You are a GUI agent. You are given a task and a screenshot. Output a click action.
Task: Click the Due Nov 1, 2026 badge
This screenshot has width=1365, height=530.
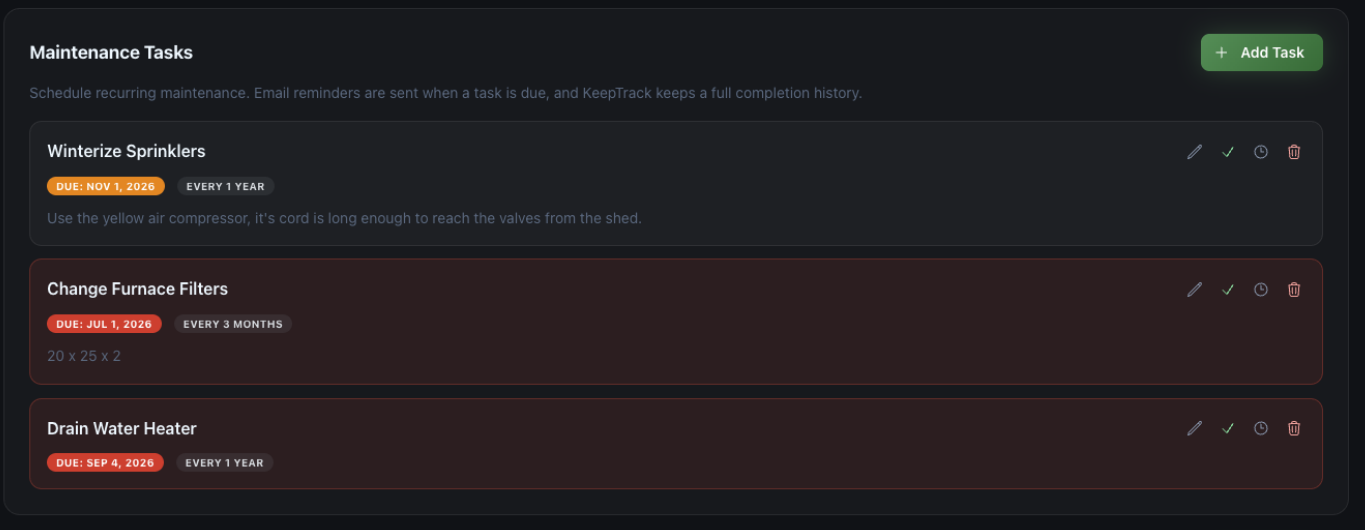pyautogui.click(x=106, y=186)
